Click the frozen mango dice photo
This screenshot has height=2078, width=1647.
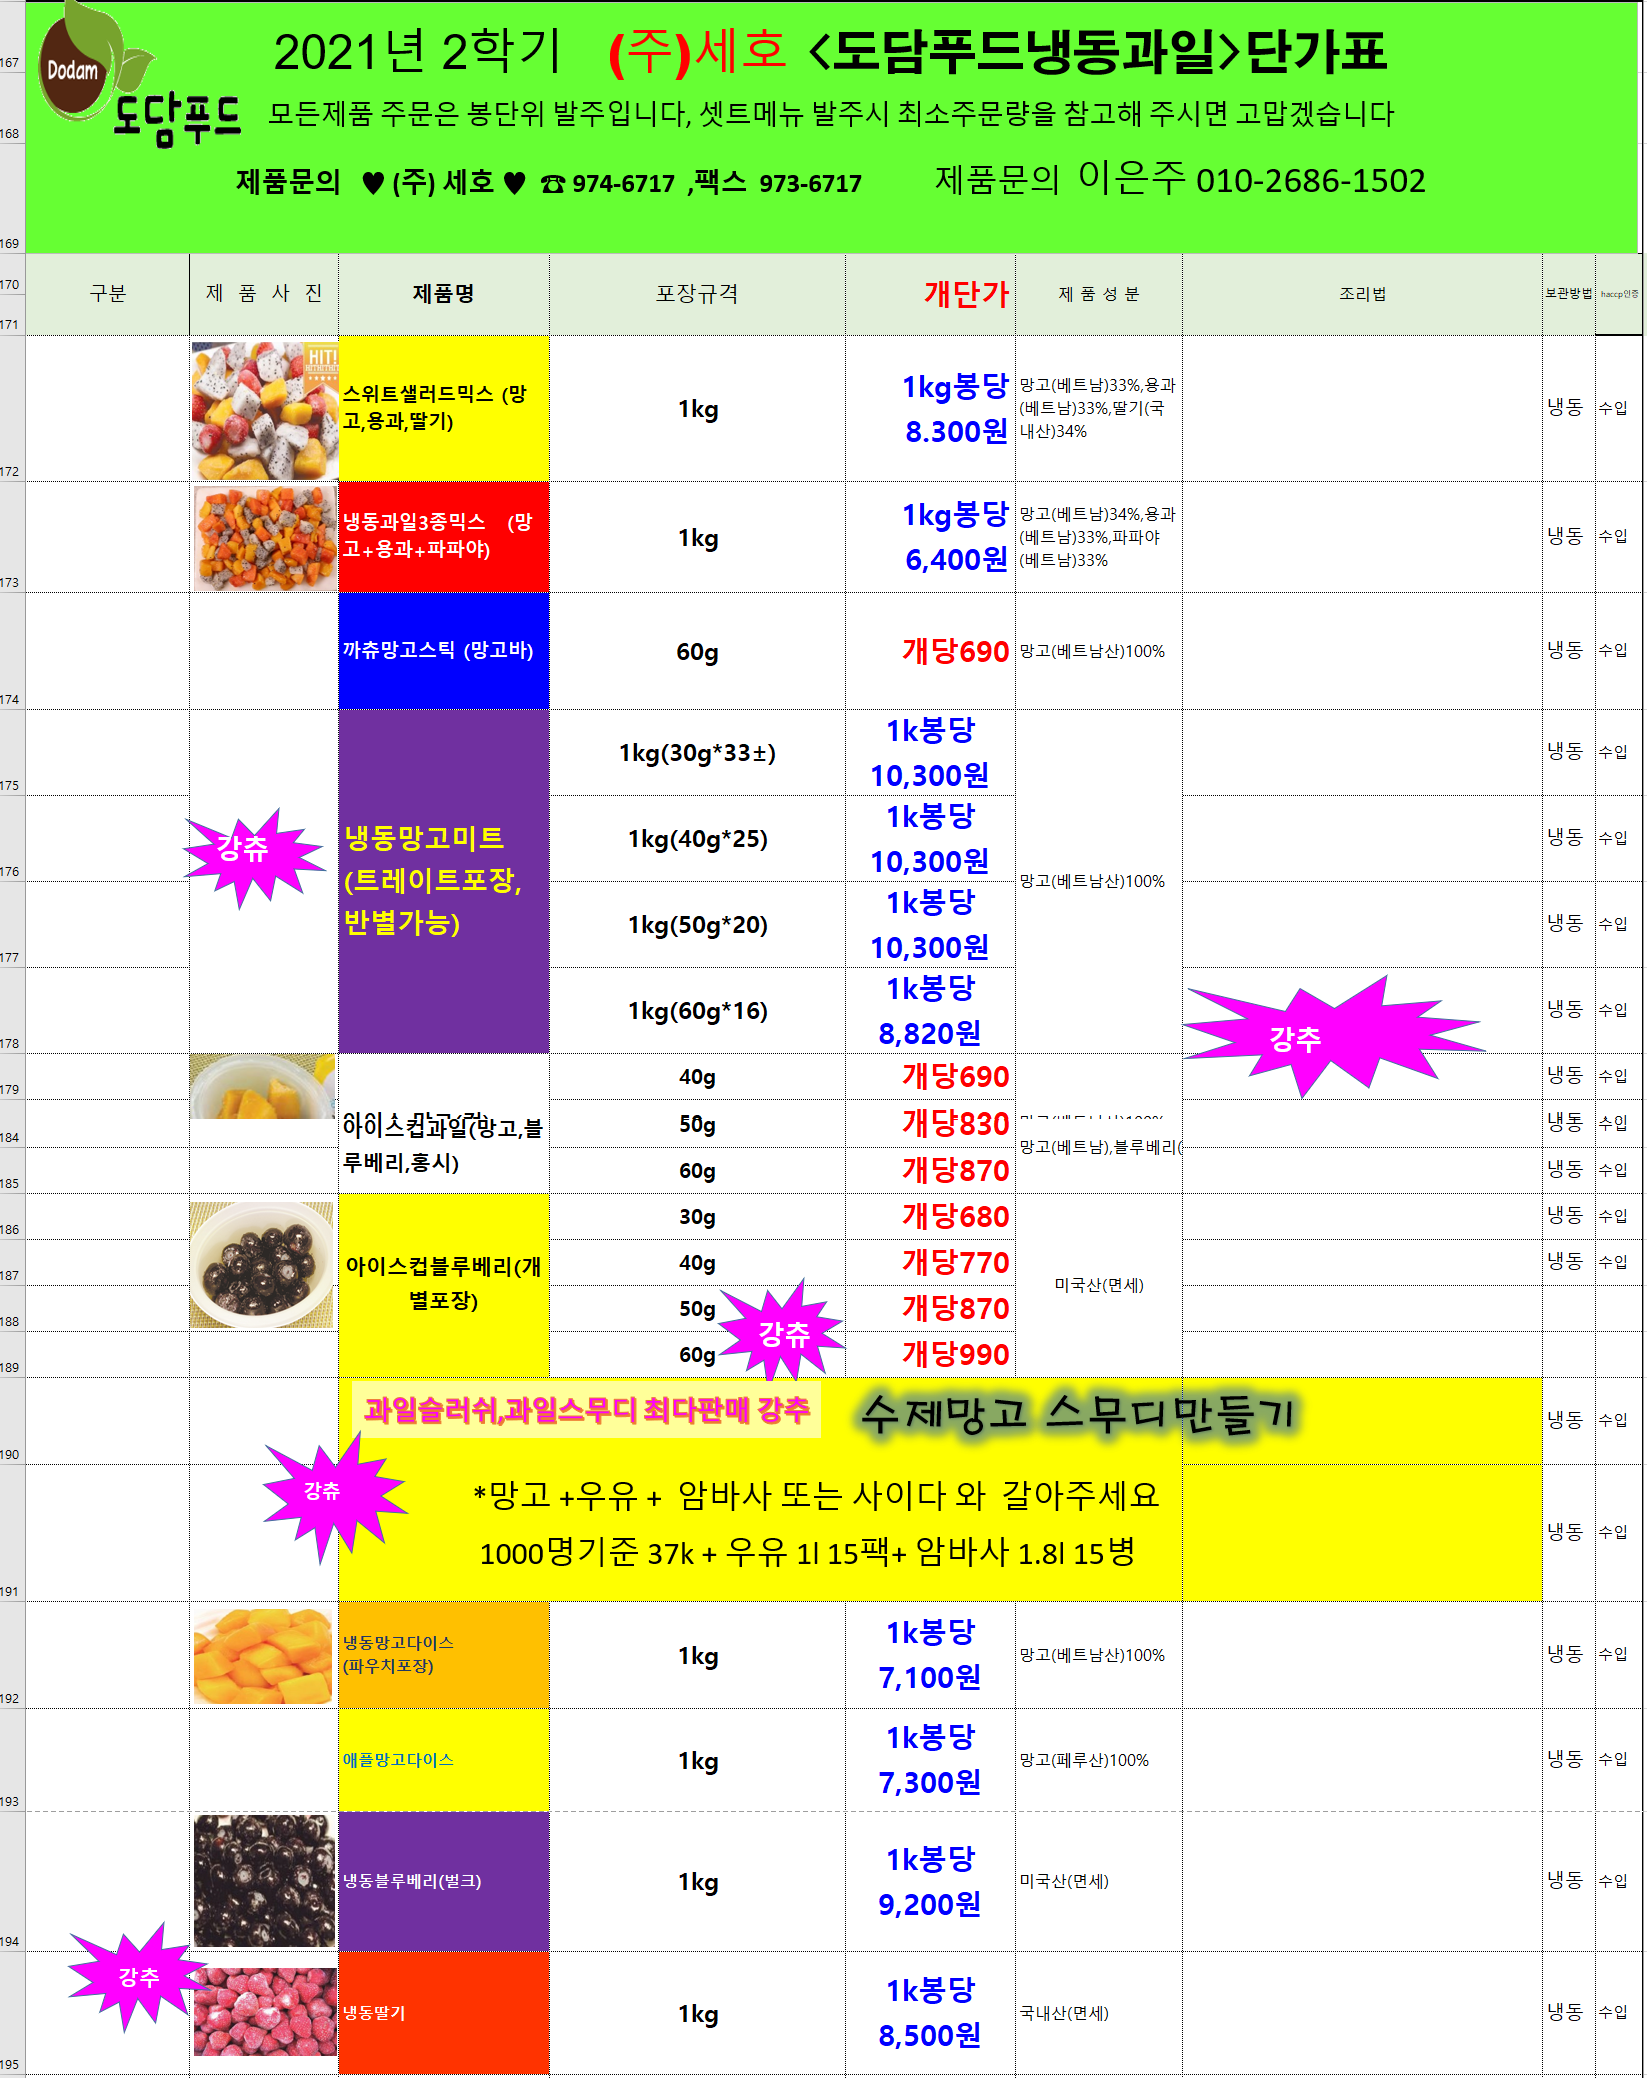click(x=263, y=1656)
